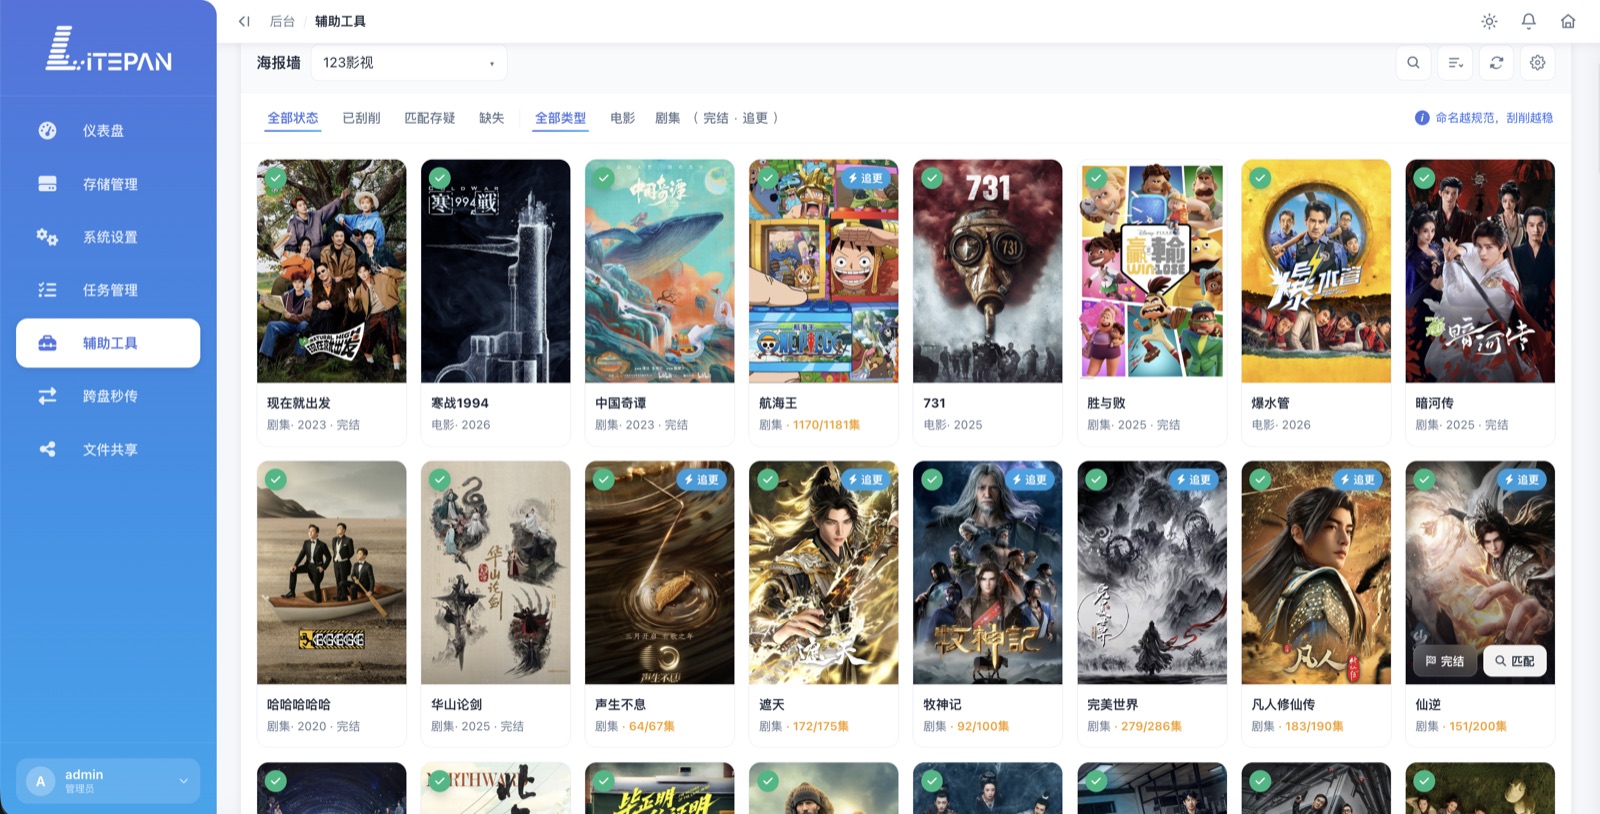Click the 任务管理 list icon
Screen dimensions: 1600x814
[47, 290]
